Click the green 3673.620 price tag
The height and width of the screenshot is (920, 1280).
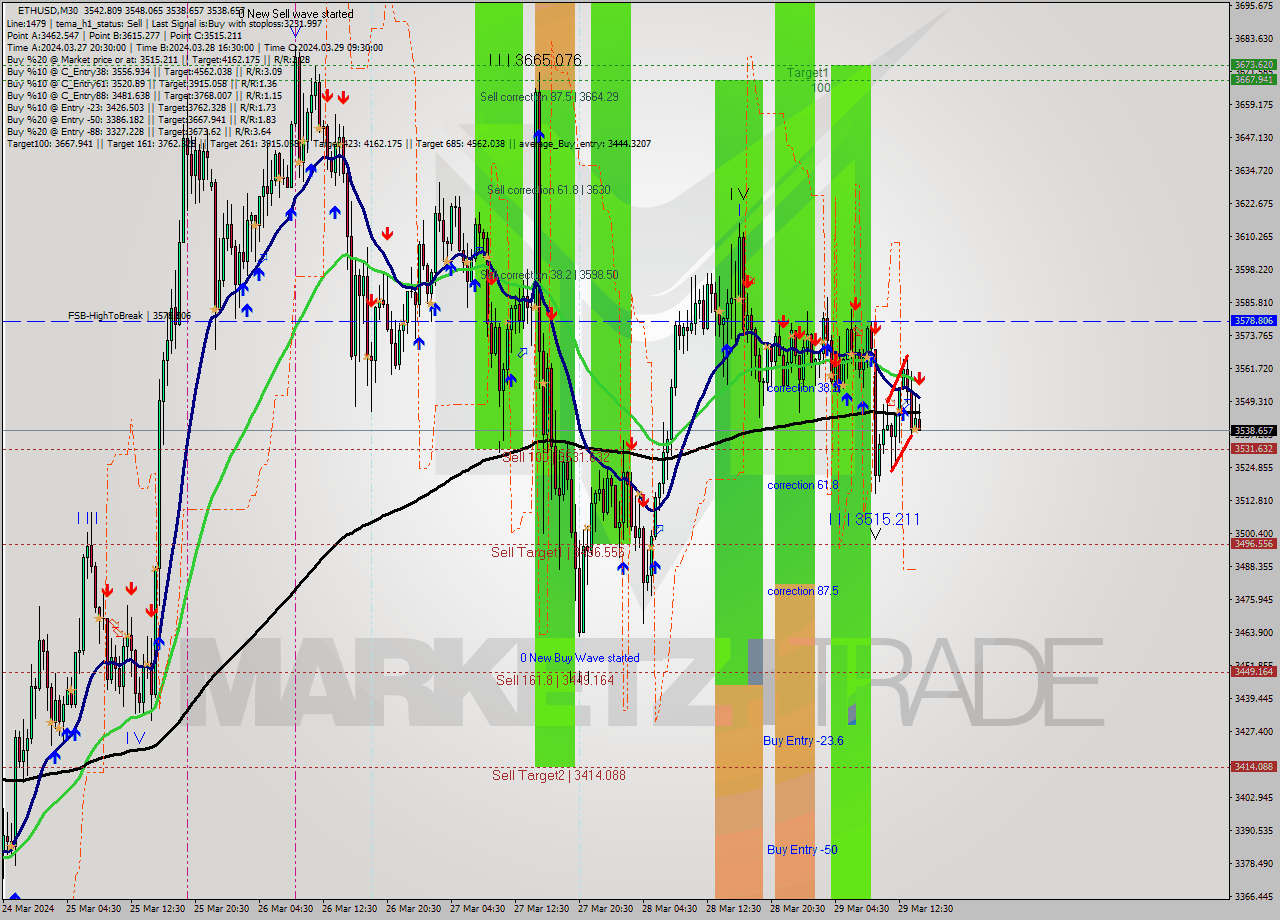[x=1253, y=65]
